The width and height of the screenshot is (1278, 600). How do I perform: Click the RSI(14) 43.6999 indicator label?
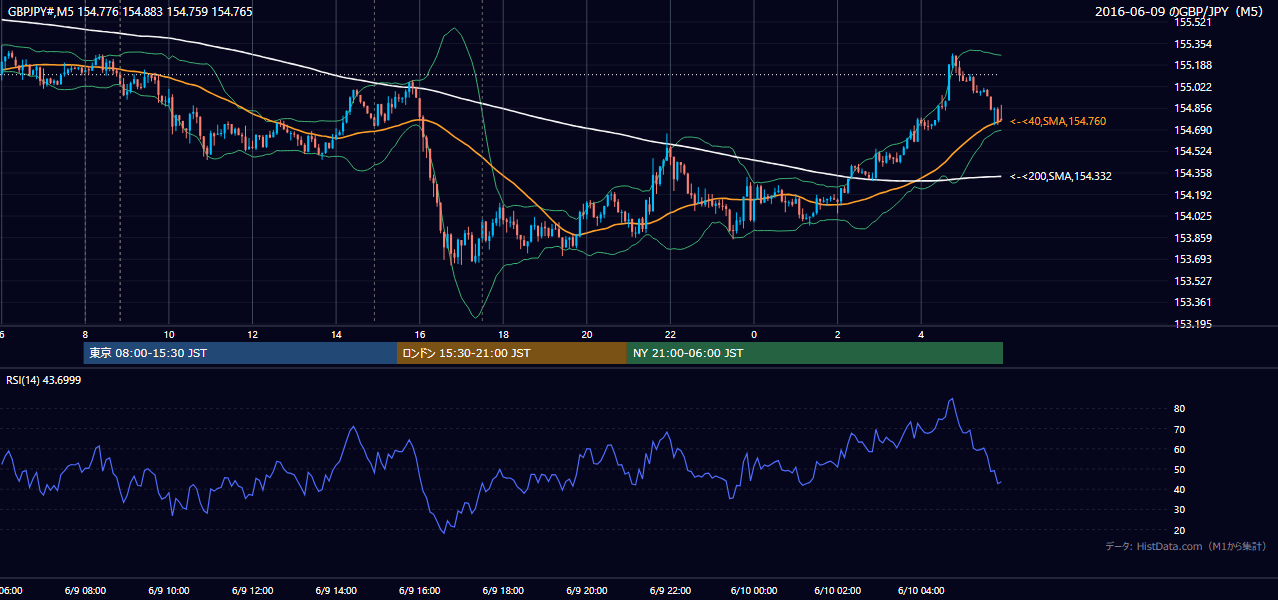click(44, 380)
